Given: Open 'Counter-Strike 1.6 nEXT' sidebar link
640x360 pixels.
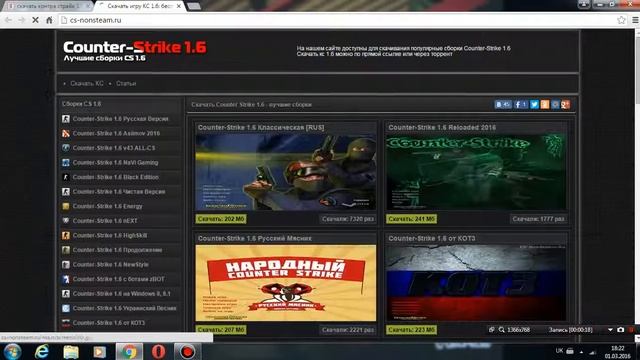Looking at the screenshot, I should click(105, 221).
